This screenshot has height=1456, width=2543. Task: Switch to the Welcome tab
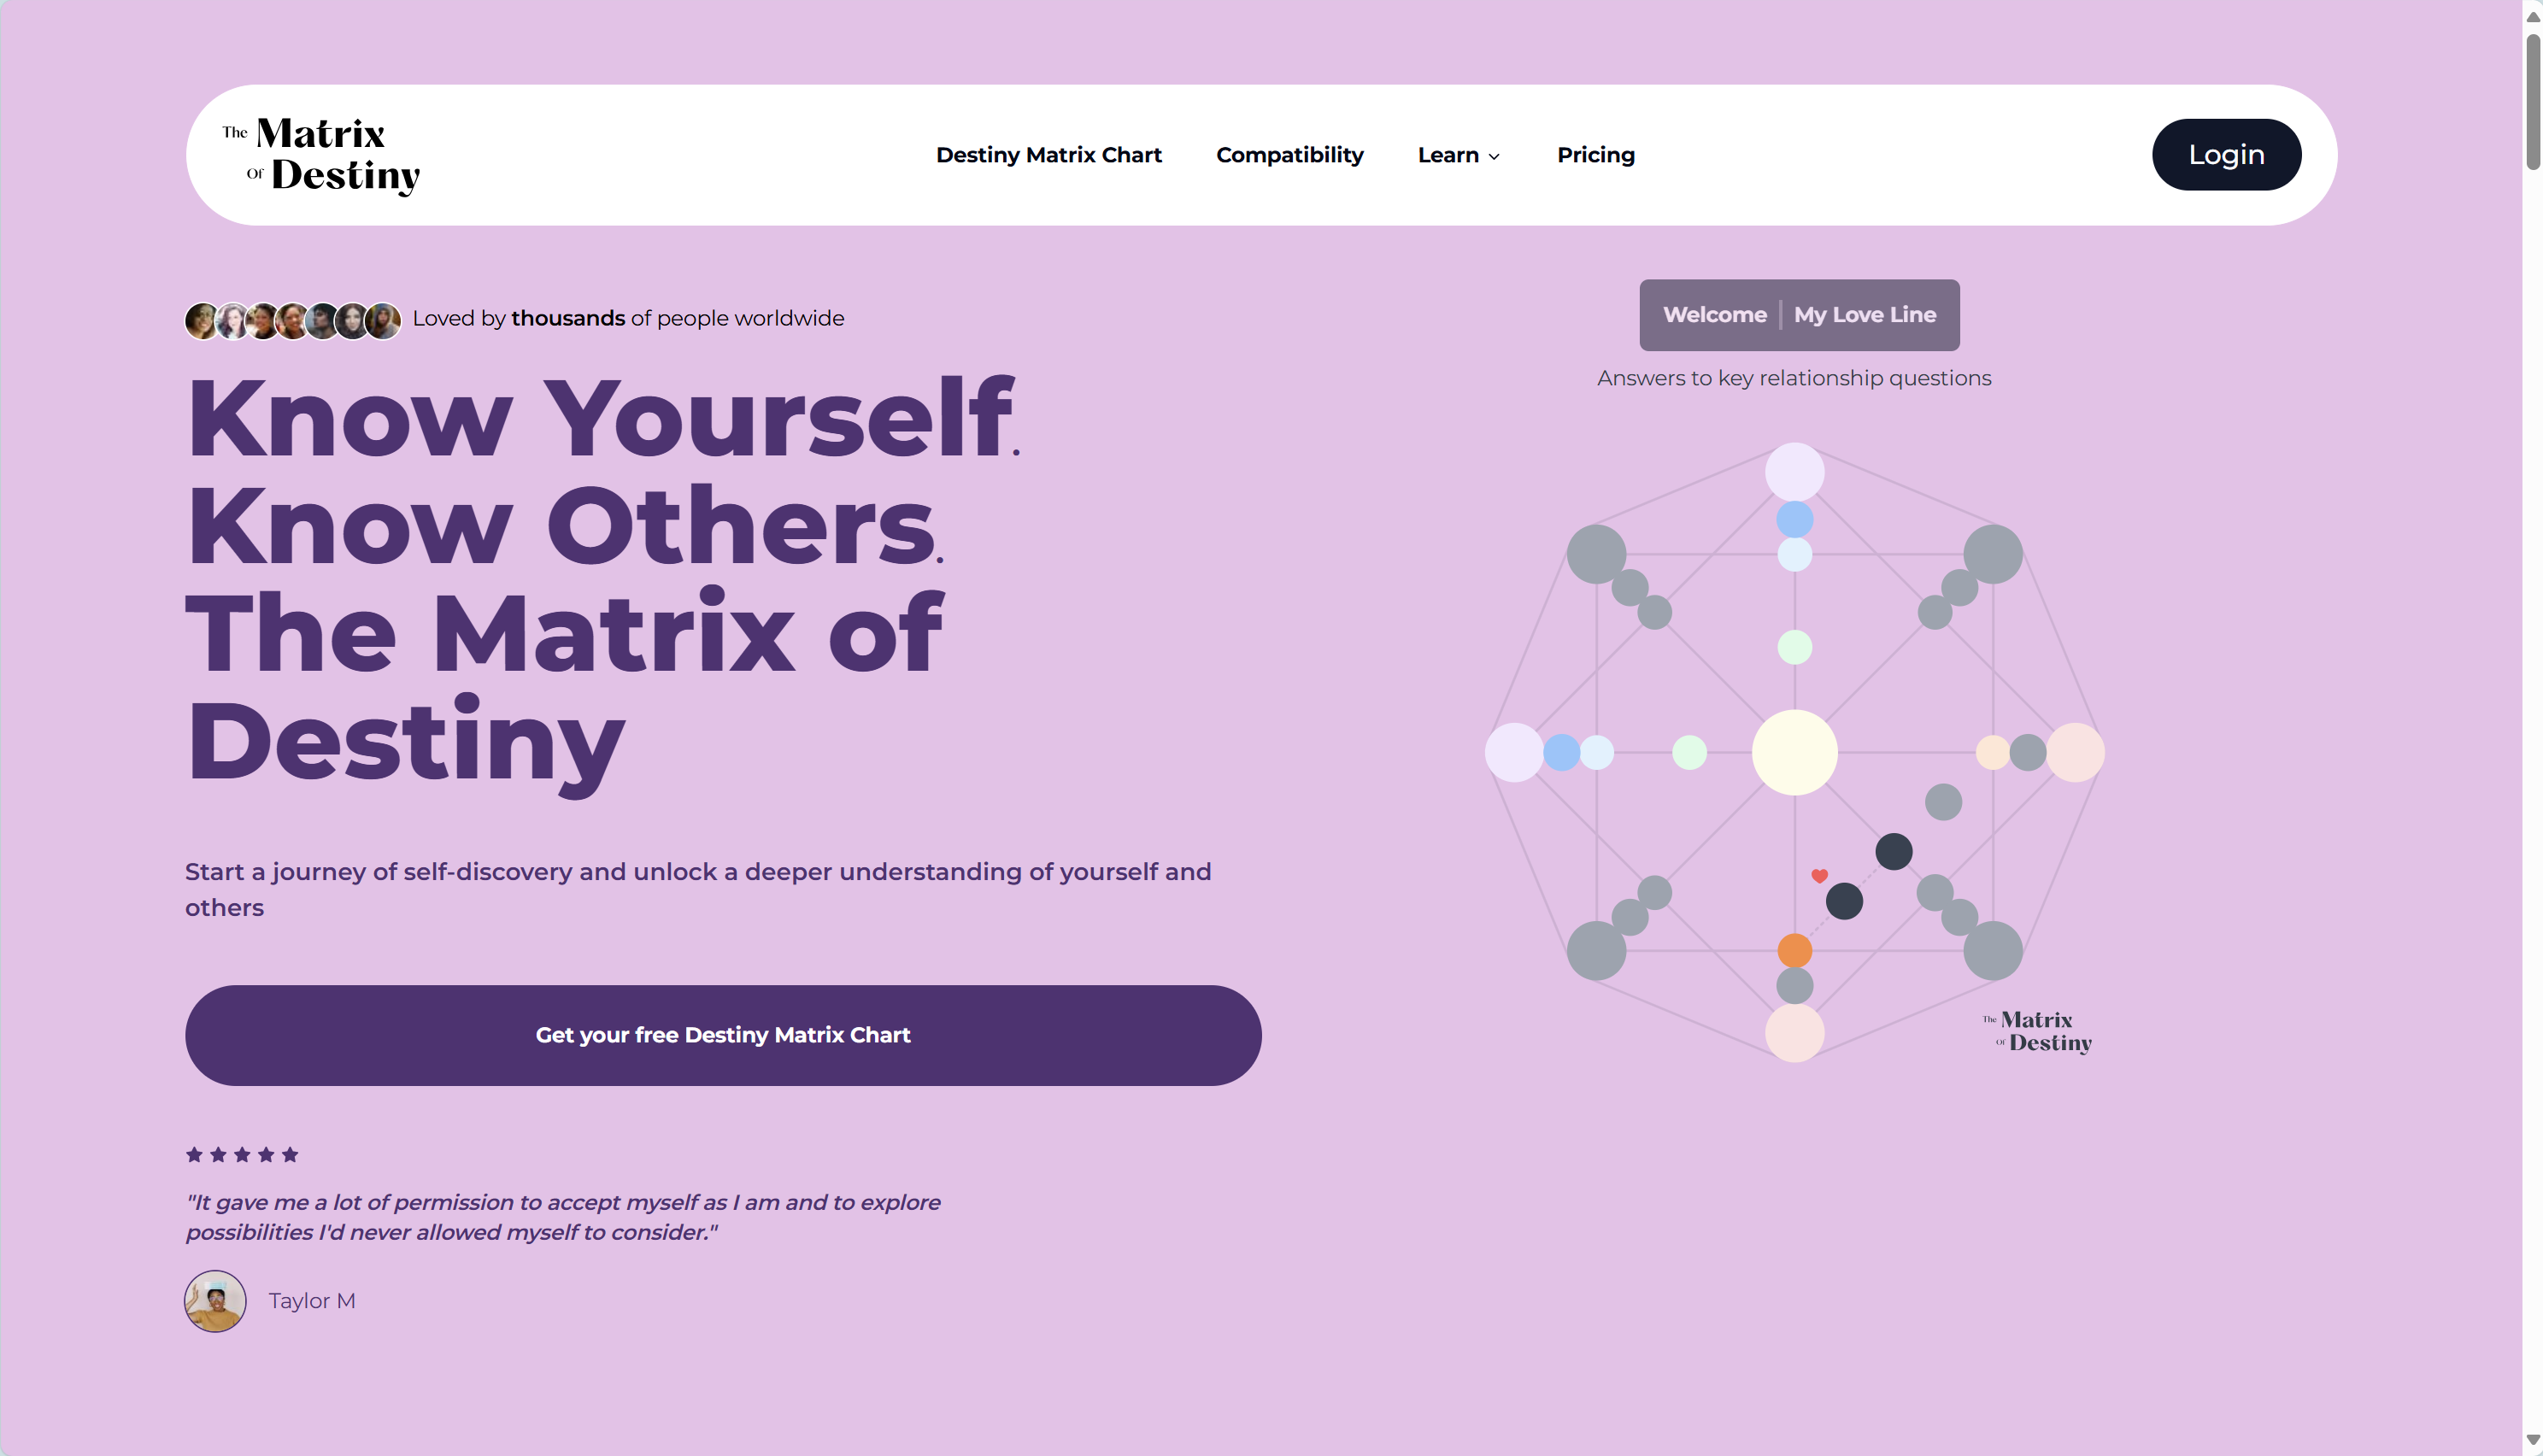tap(1714, 315)
